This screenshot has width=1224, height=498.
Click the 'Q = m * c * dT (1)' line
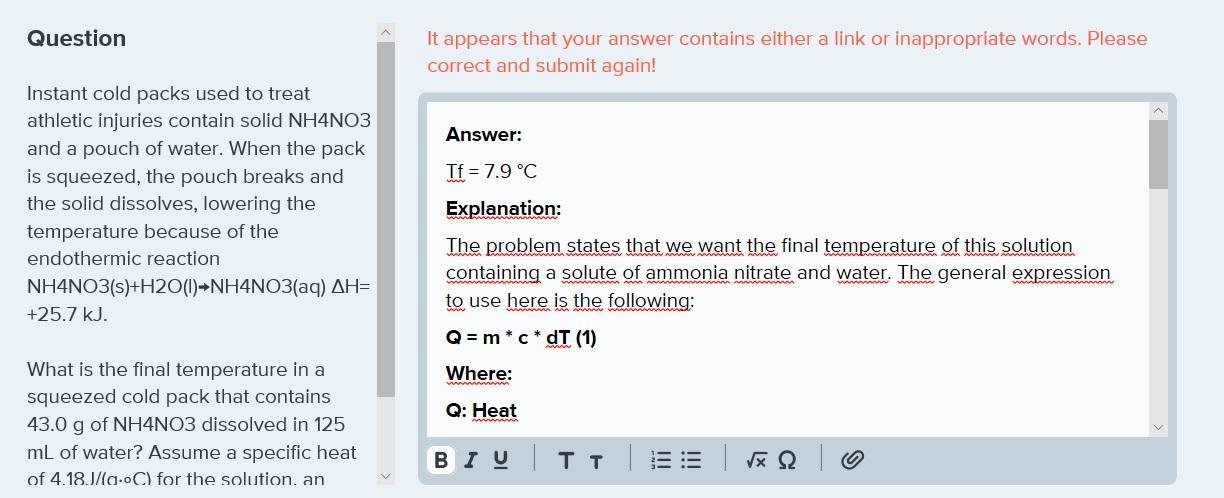coord(521,338)
